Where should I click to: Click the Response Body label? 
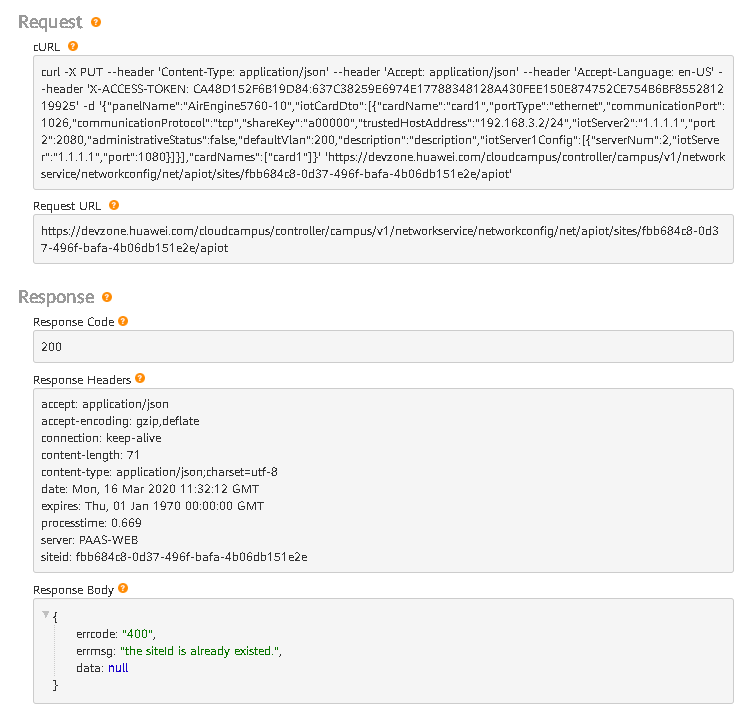[x=73, y=590]
